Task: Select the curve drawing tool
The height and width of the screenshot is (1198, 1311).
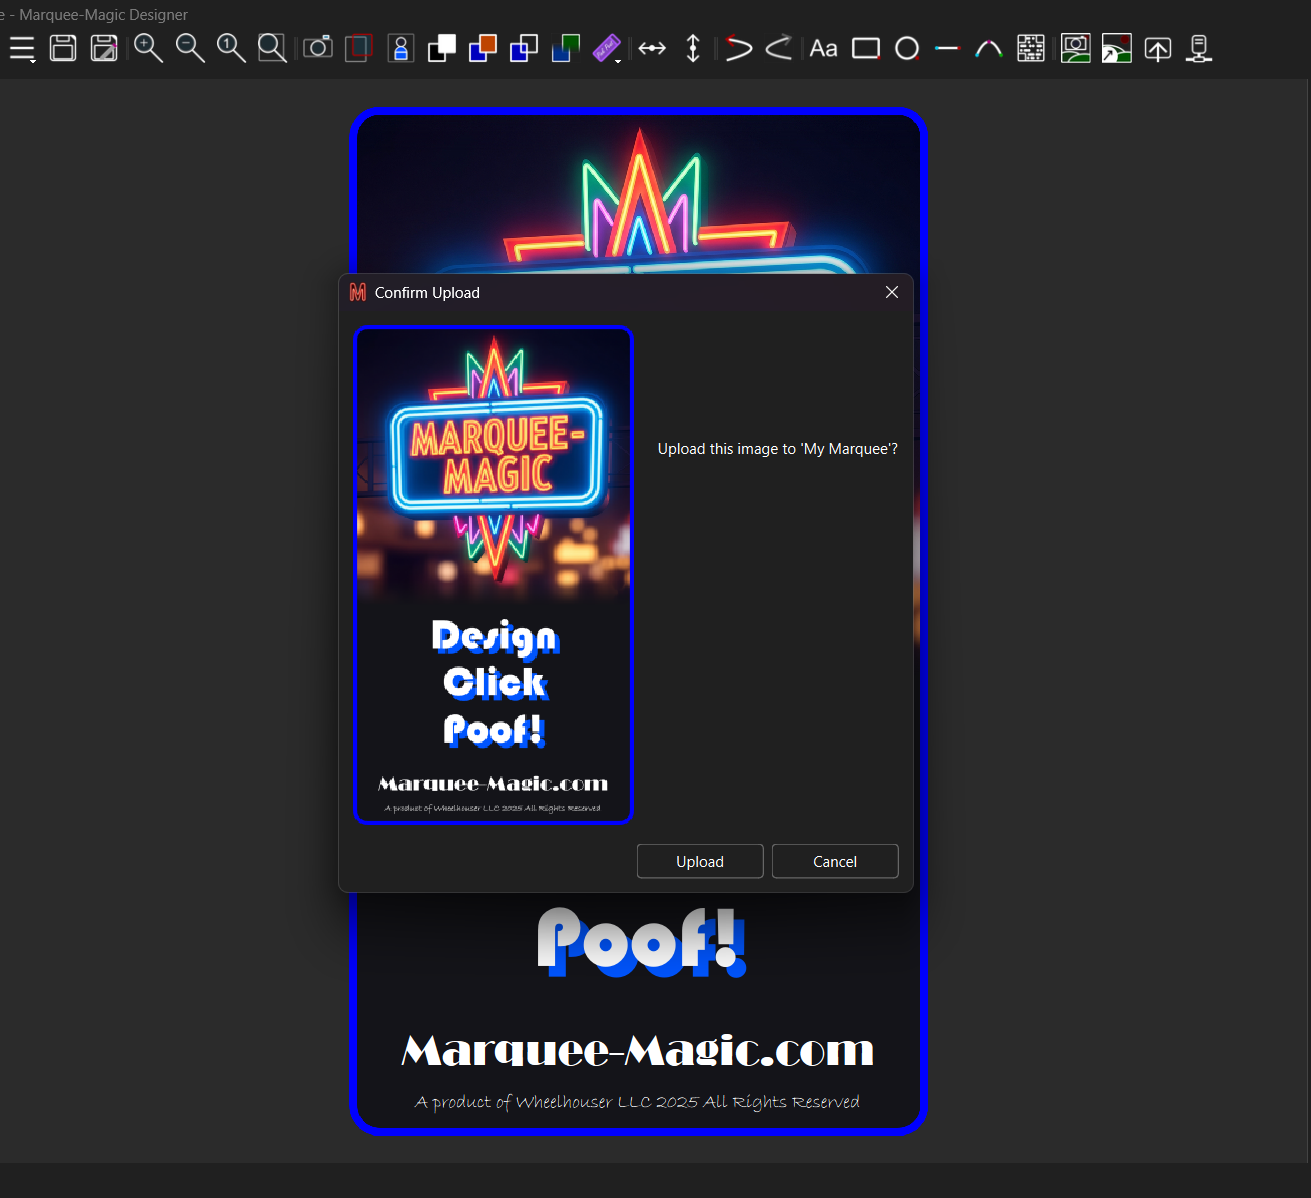Action: tap(989, 48)
